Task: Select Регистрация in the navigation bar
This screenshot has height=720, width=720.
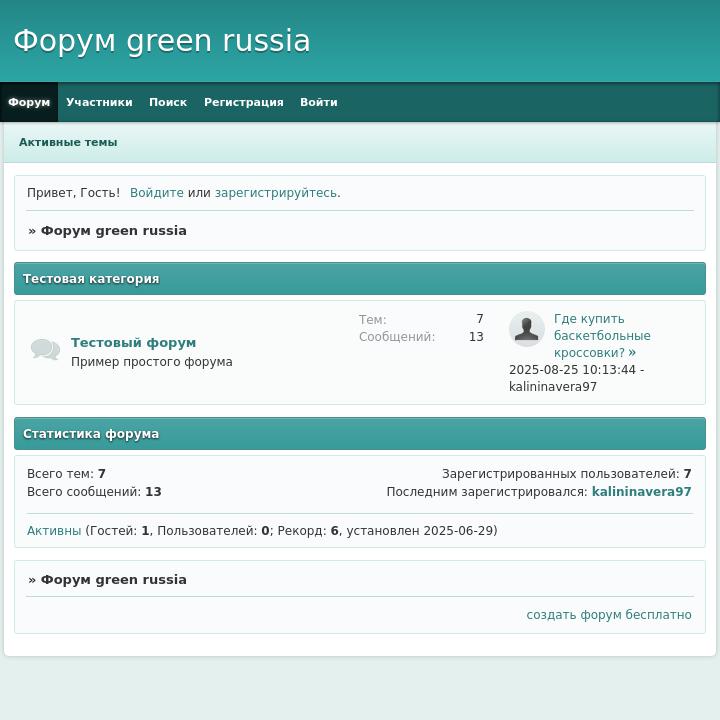Action: tap(243, 102)
